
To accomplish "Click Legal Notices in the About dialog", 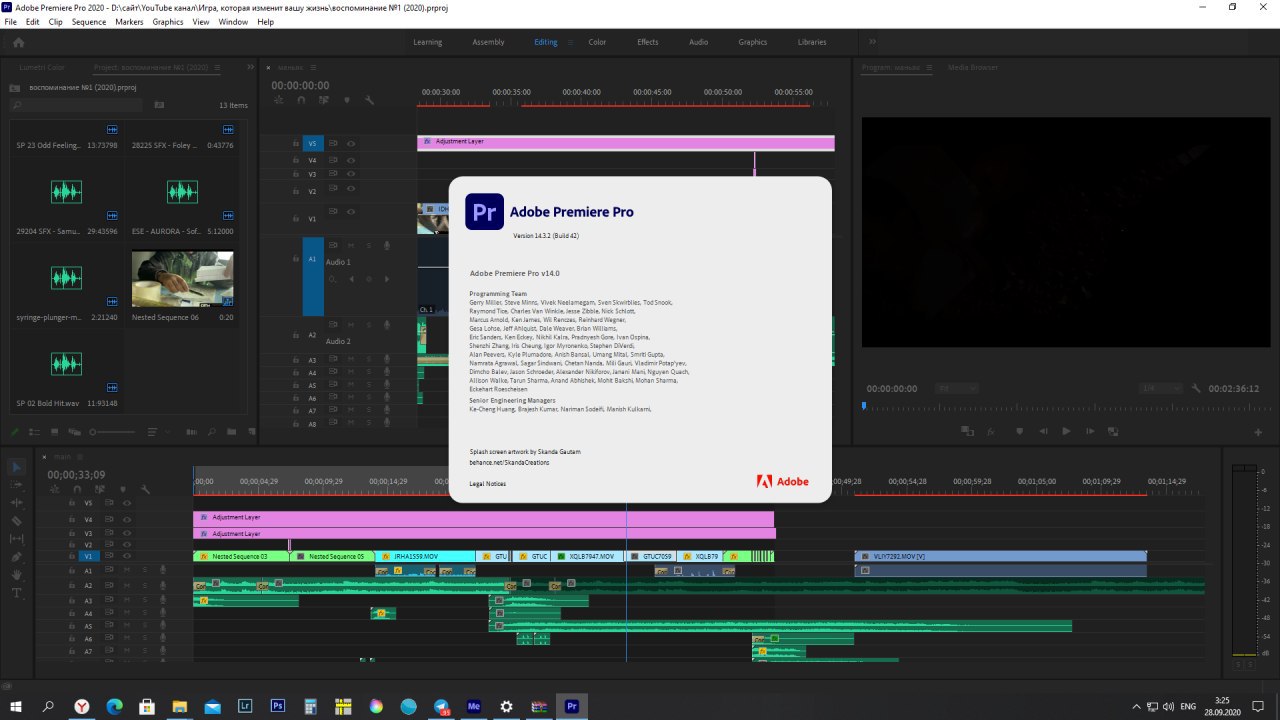I will (x=488, y=484).
